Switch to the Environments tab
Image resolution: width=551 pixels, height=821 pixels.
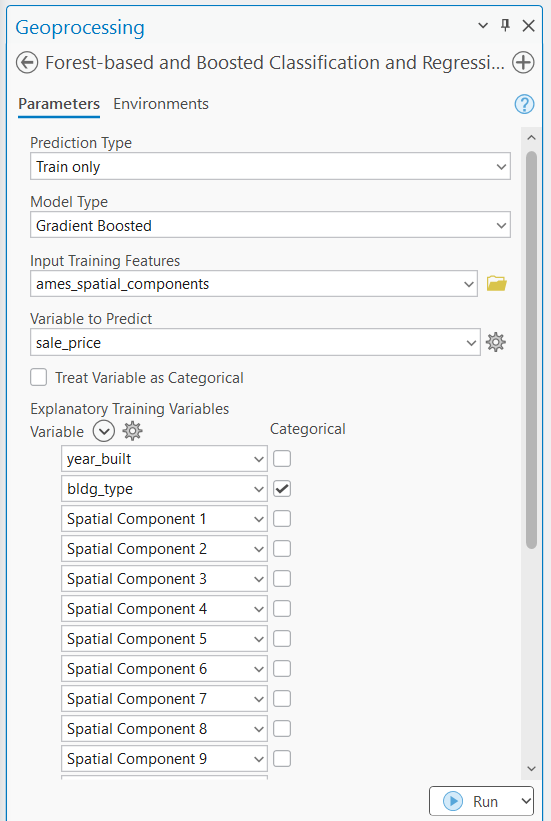[161, 104]
